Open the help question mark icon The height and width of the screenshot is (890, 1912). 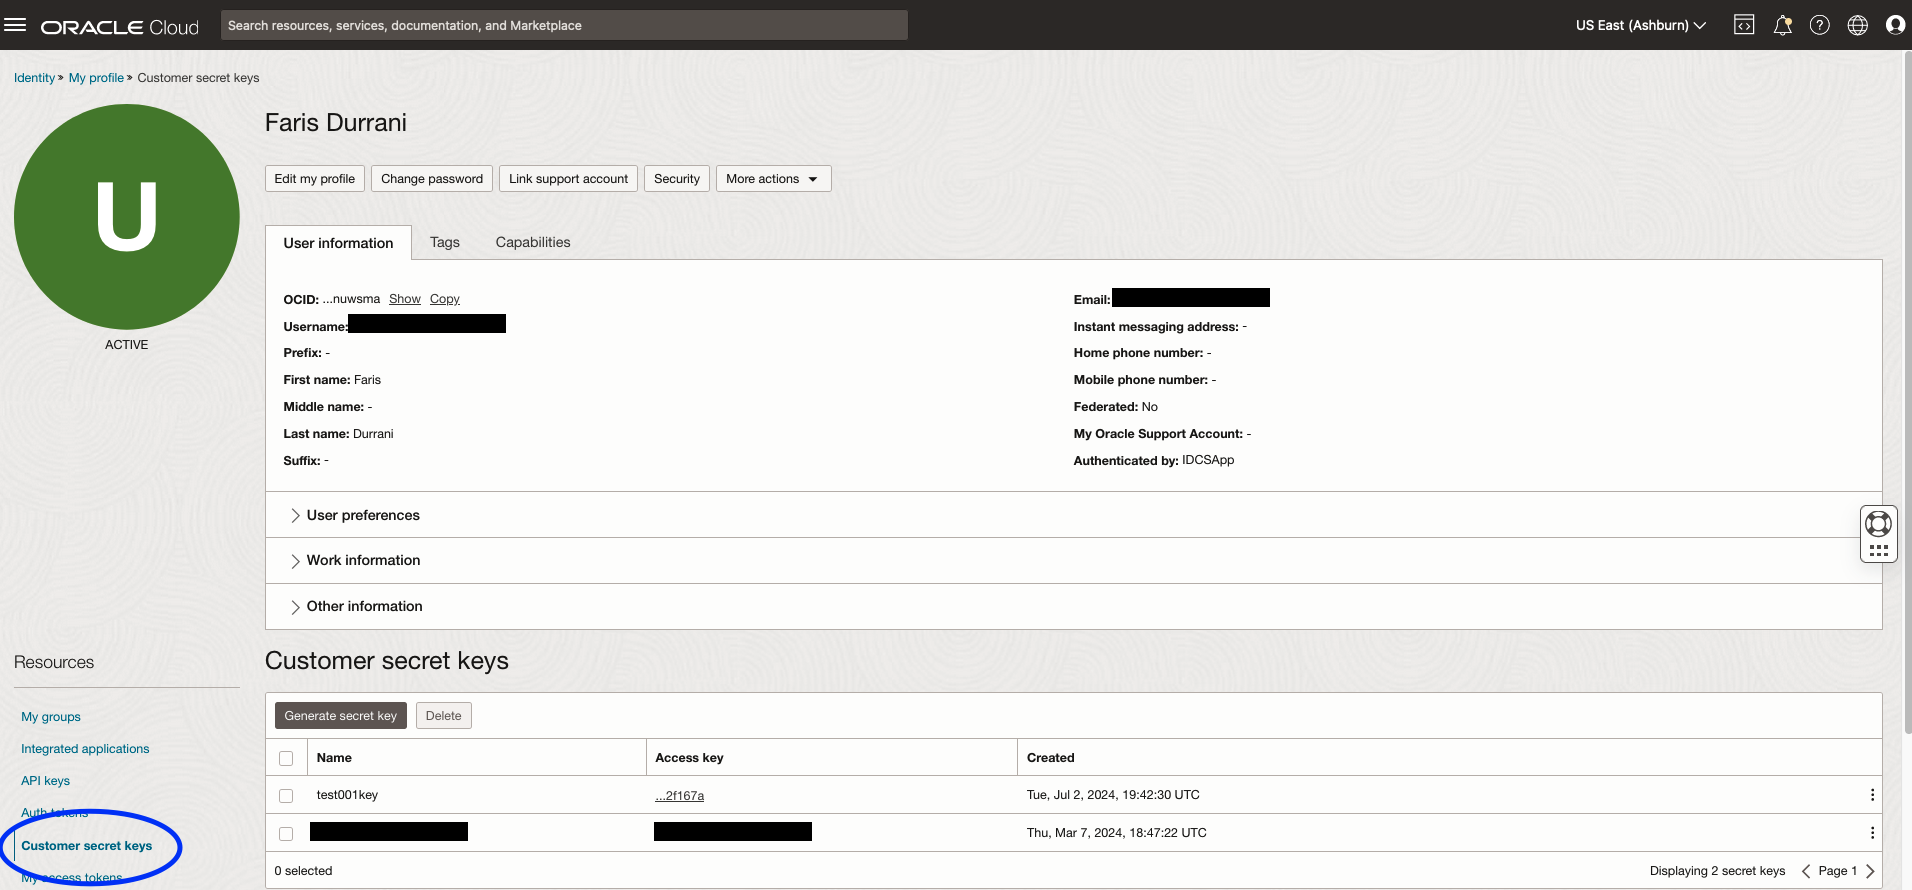(x=1820, y=25)
